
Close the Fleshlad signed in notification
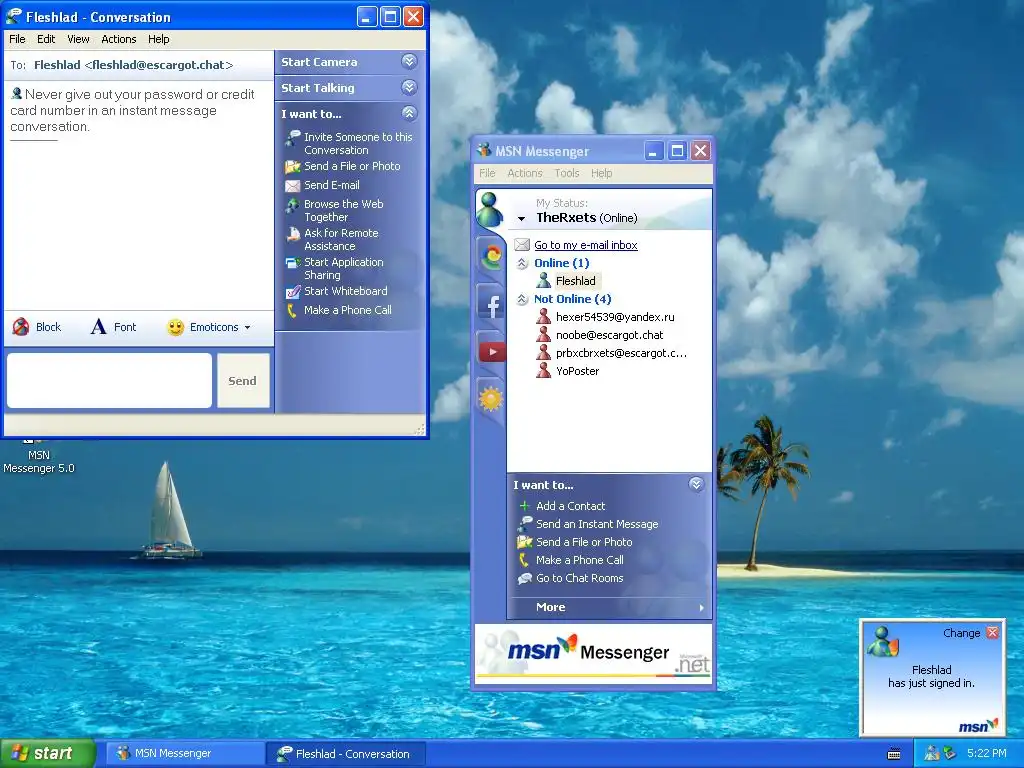coord(993,632)
